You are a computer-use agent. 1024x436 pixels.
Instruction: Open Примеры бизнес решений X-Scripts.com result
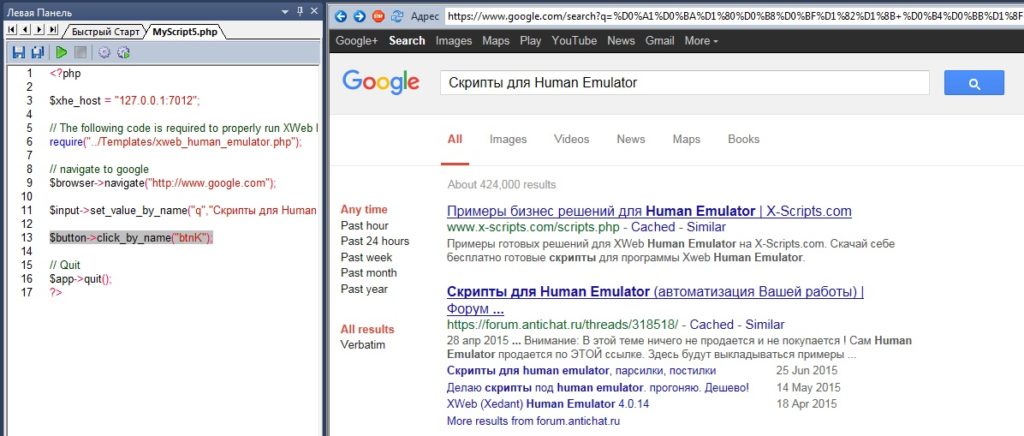[x=649, y=211]
